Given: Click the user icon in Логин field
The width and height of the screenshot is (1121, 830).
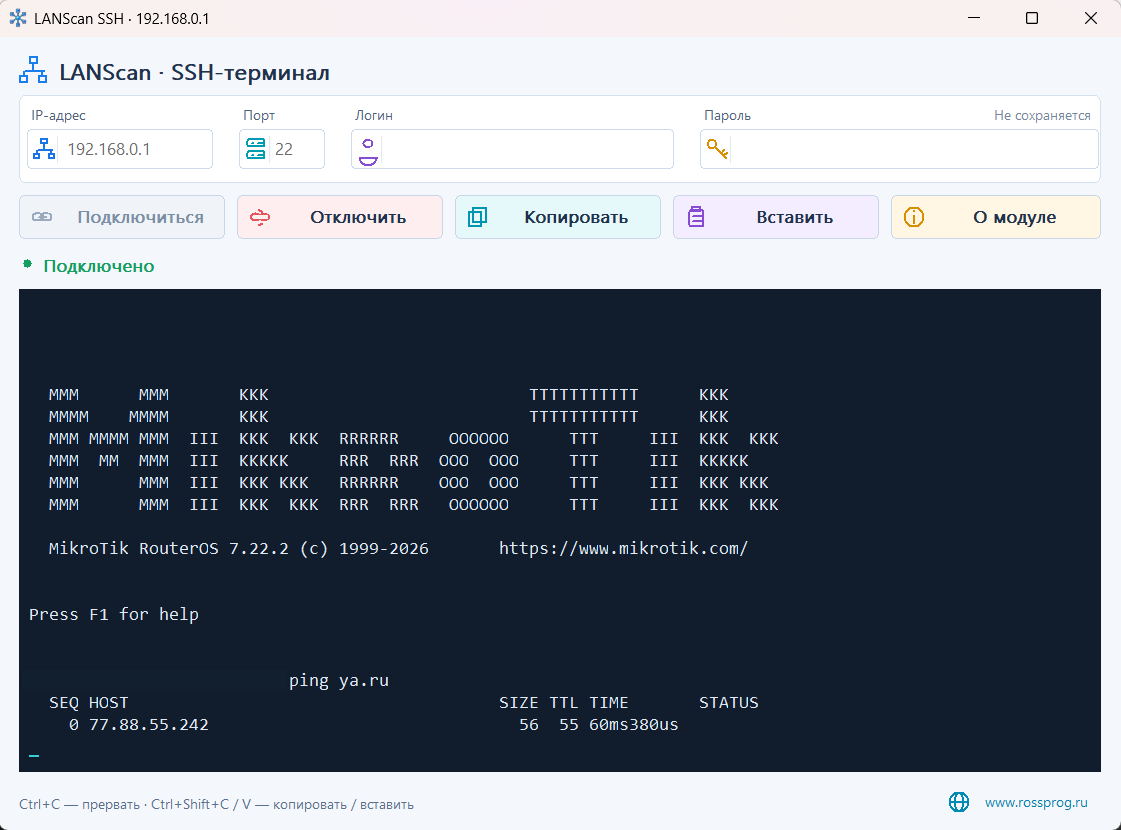Looking at the screenshot, I should [x=368, y=152].
